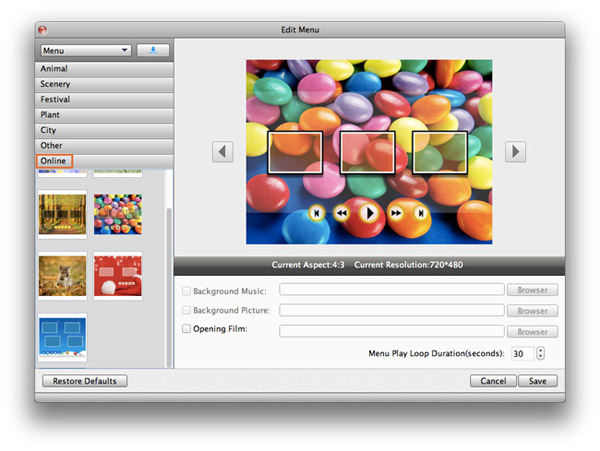Click the rewind button in preview

point(342,213)
